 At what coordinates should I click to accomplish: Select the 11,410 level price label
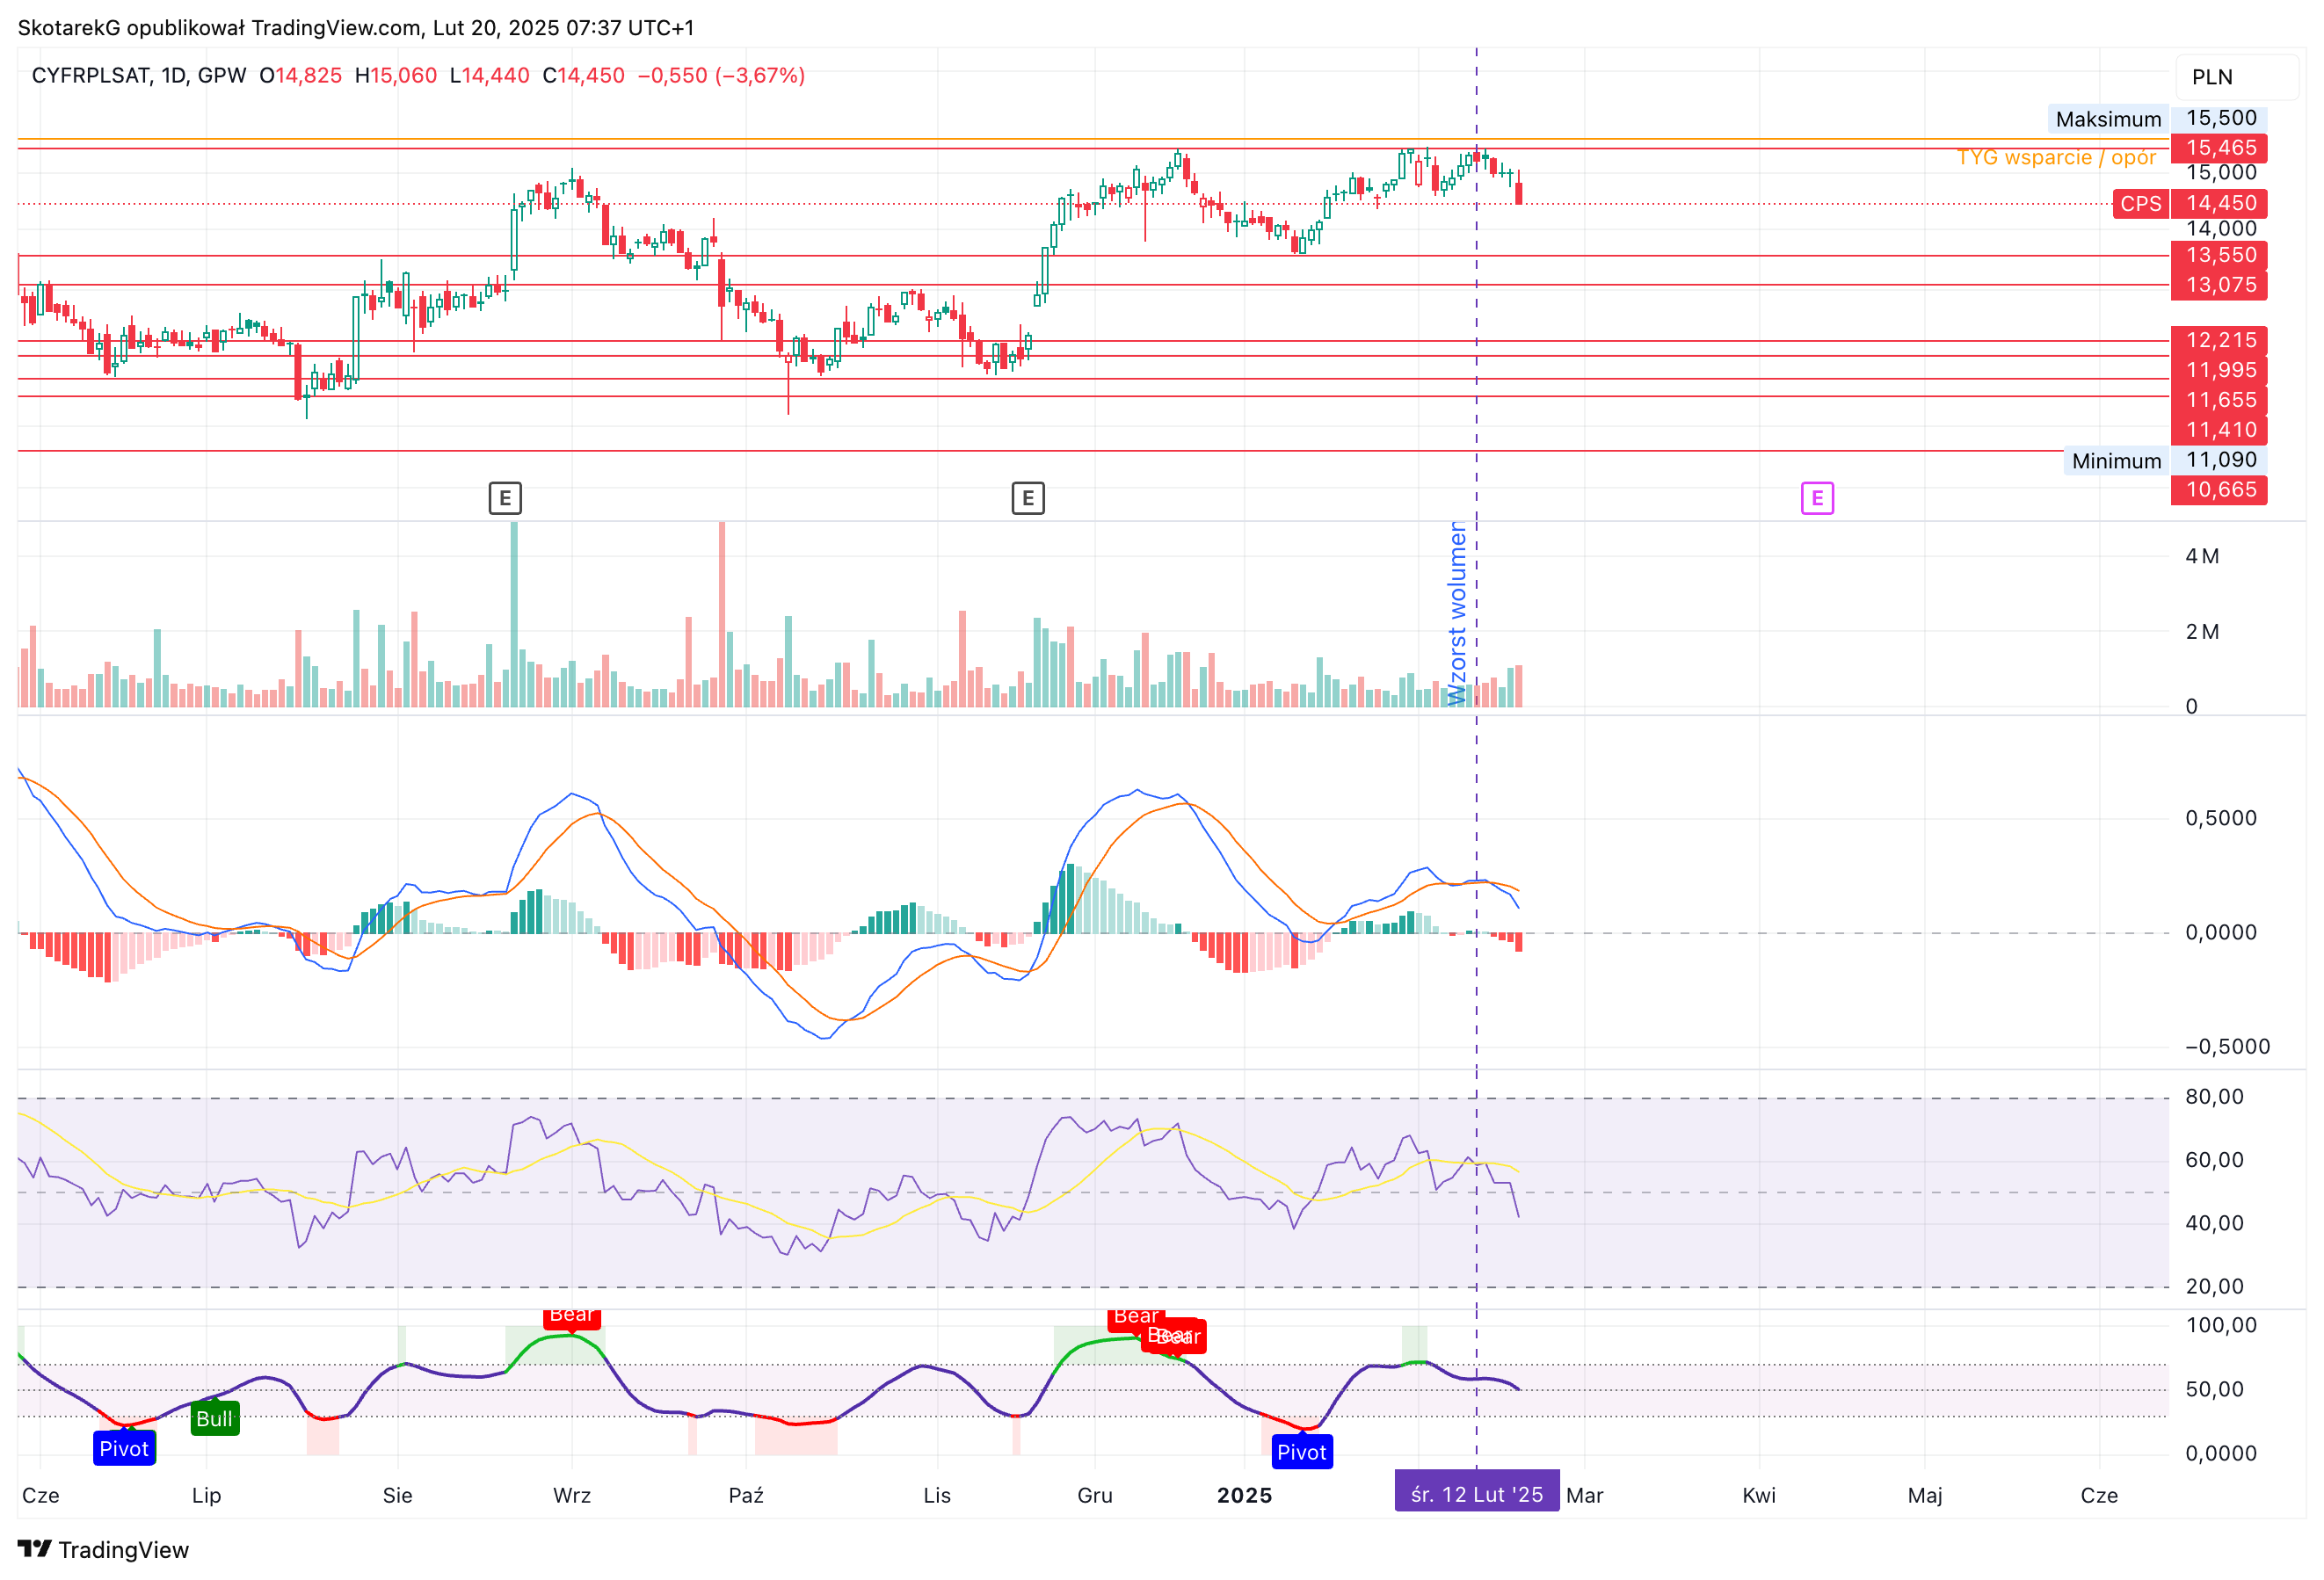(x=2219, y=430)
